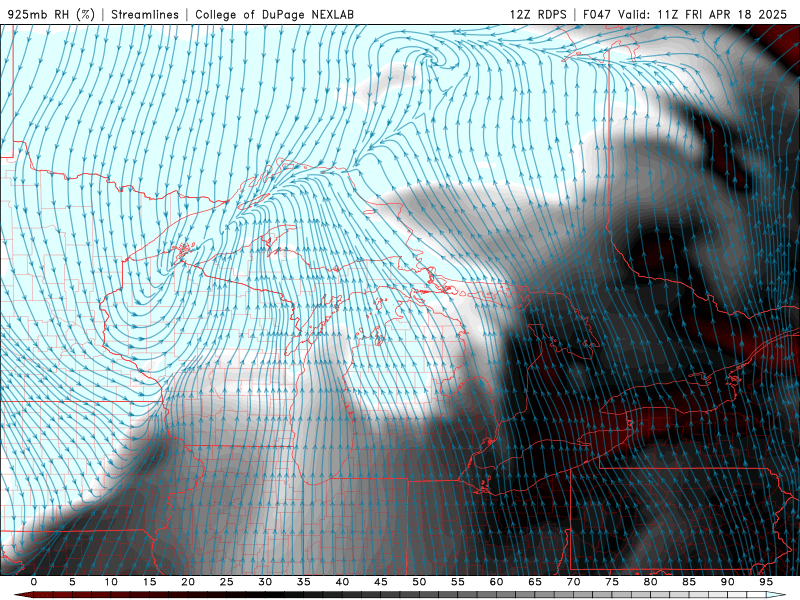Screen dimensions: 800x600
Task: Select the 'Streamlines' header label
Action: coord(145,14)
